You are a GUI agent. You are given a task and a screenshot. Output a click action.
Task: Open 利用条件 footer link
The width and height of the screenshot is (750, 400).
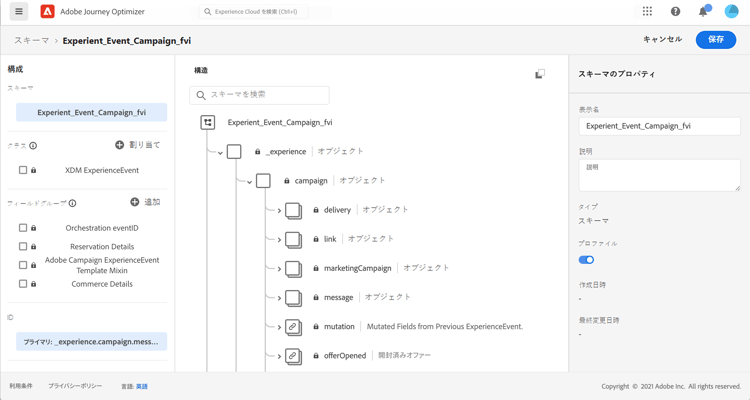(21, 386)
